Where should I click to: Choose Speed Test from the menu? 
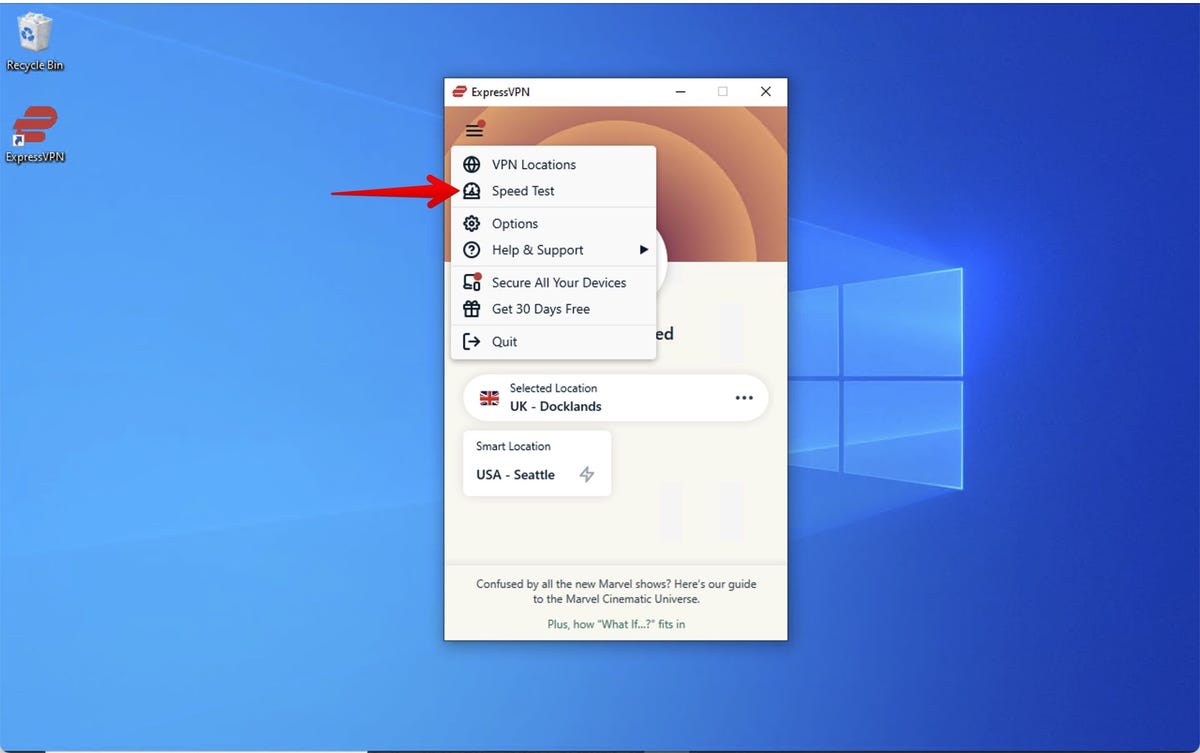coord(554,191)
